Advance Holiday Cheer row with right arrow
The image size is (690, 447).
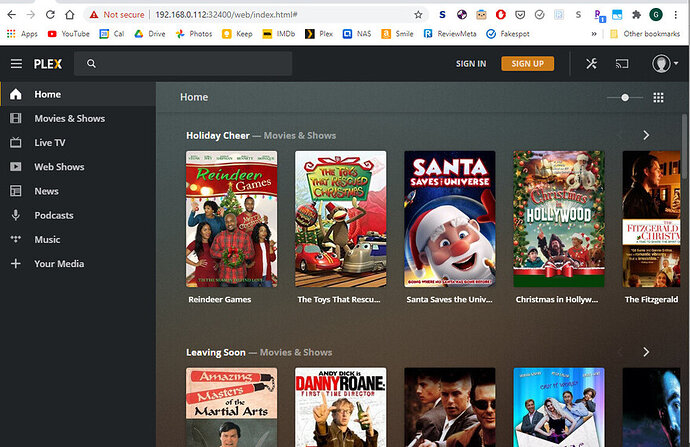646,135
